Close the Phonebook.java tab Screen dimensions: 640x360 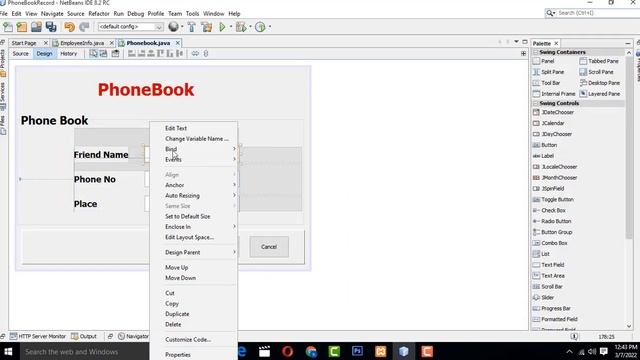click(178, 43)
